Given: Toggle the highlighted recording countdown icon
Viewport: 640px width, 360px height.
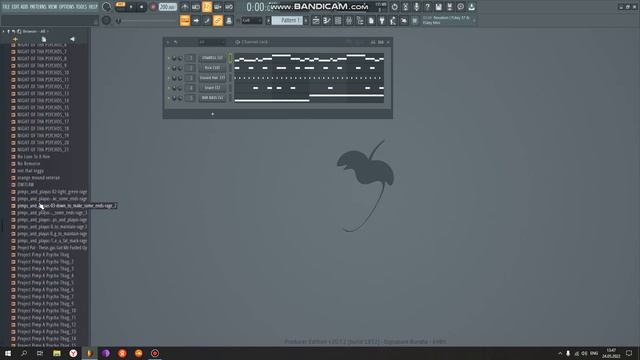Looking at the screenshot, I should [207, 7].
